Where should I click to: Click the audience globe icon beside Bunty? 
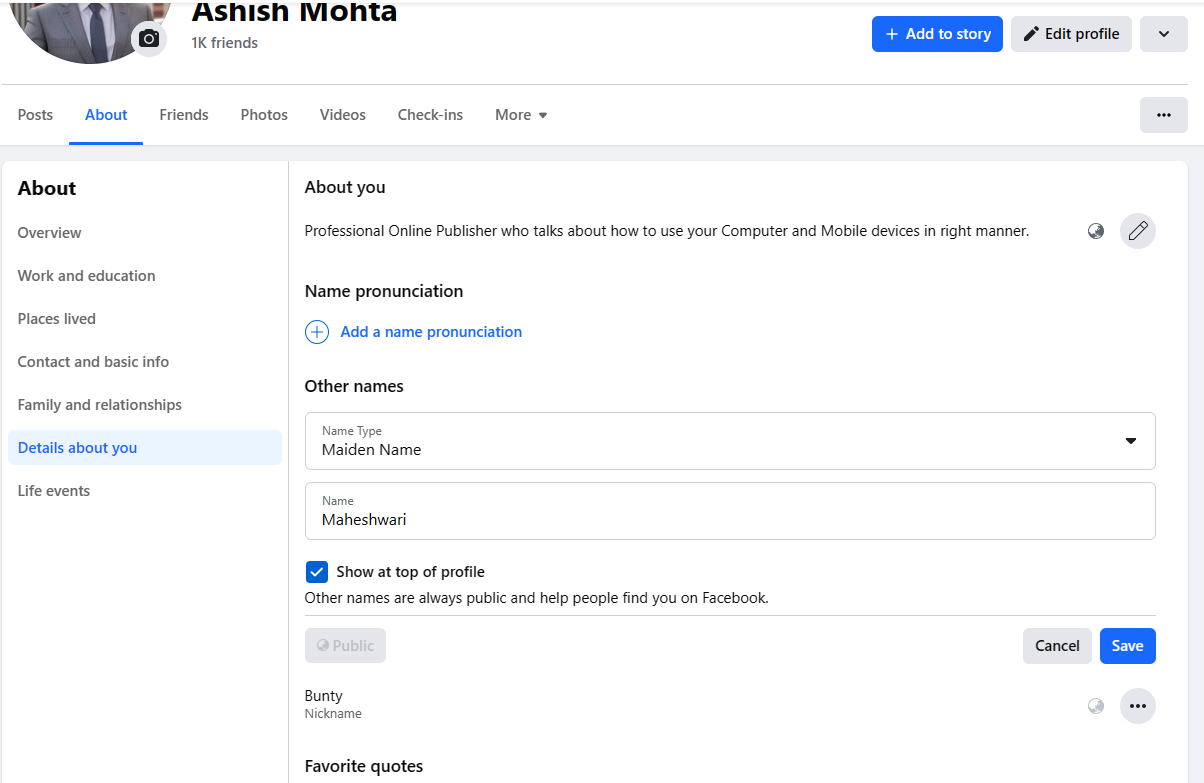(1095, 705)
